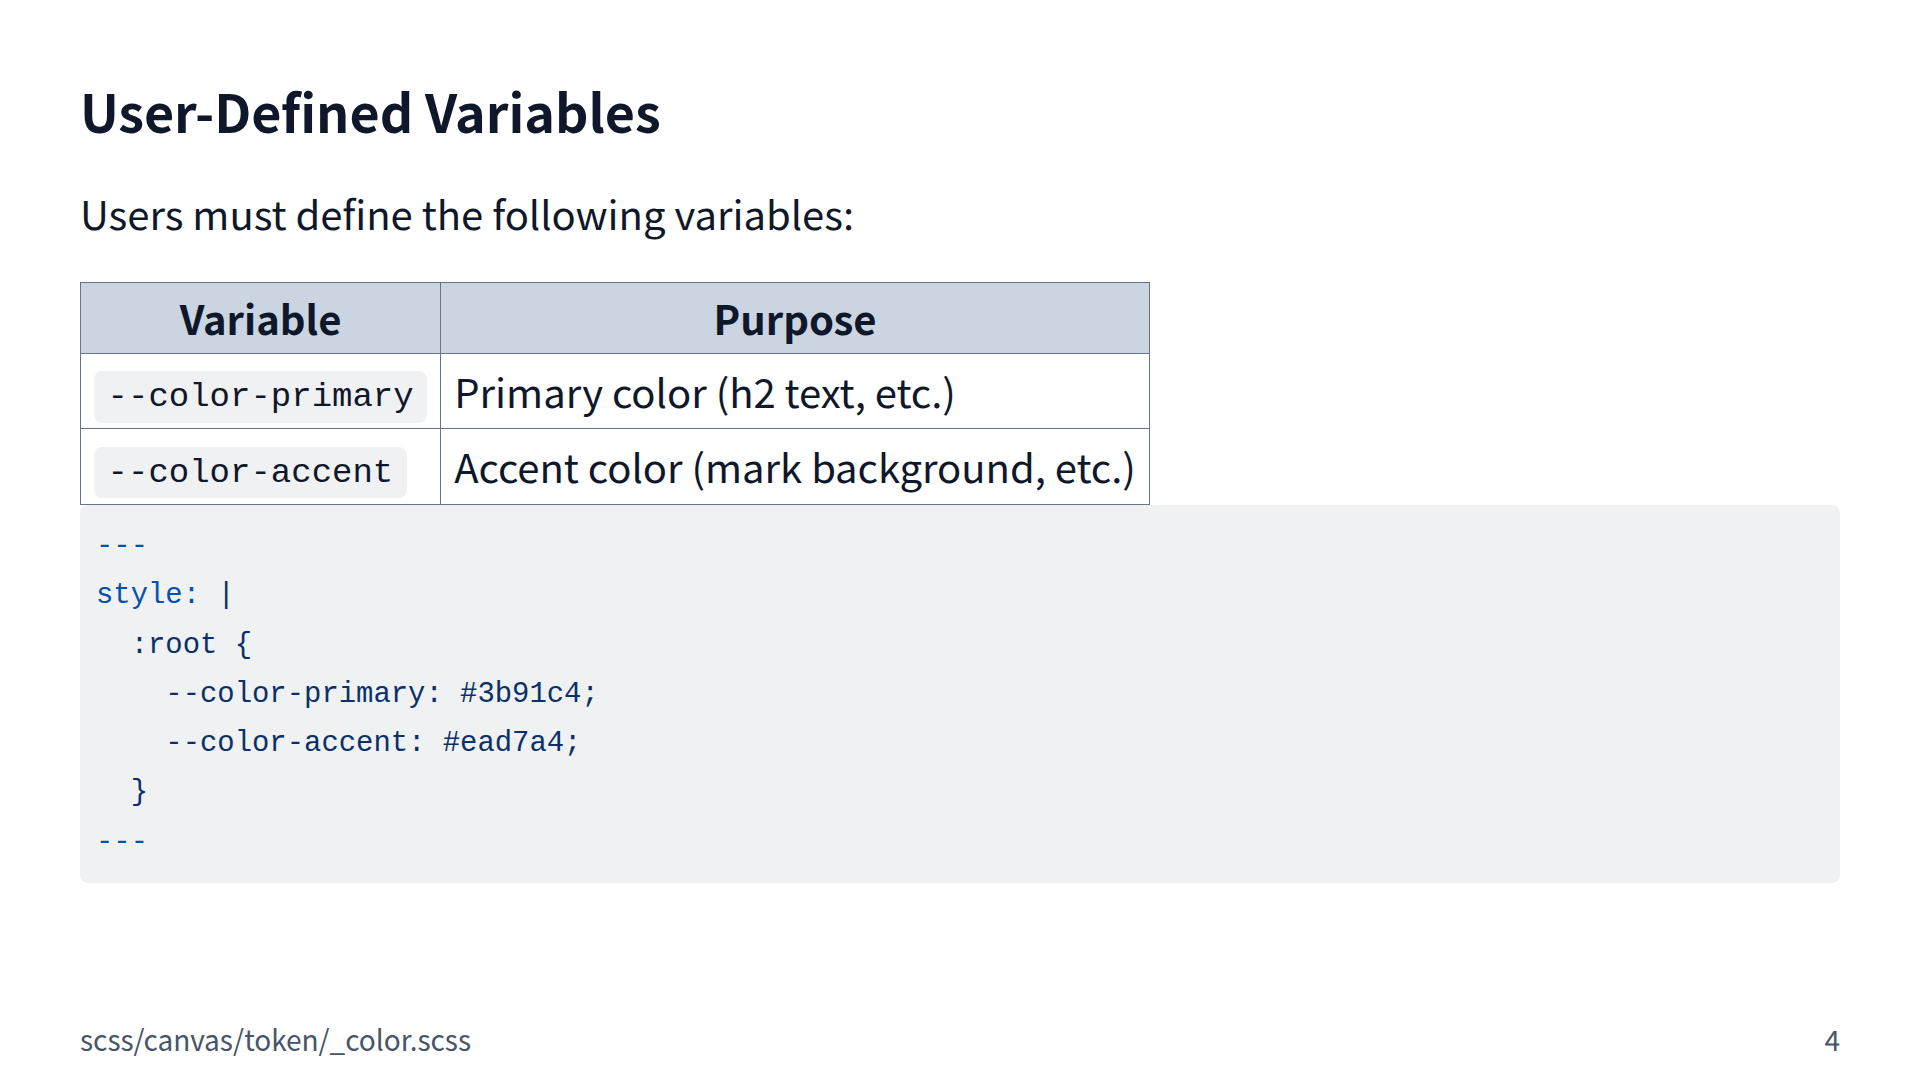
Task: Click the opening "---" line in code block
Action: [x=122, y=545]
